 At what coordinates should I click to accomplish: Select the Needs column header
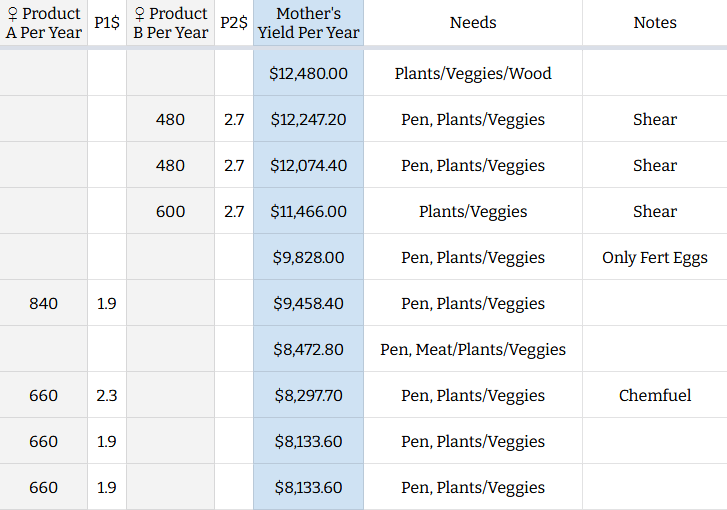click(x=473, y=23)
